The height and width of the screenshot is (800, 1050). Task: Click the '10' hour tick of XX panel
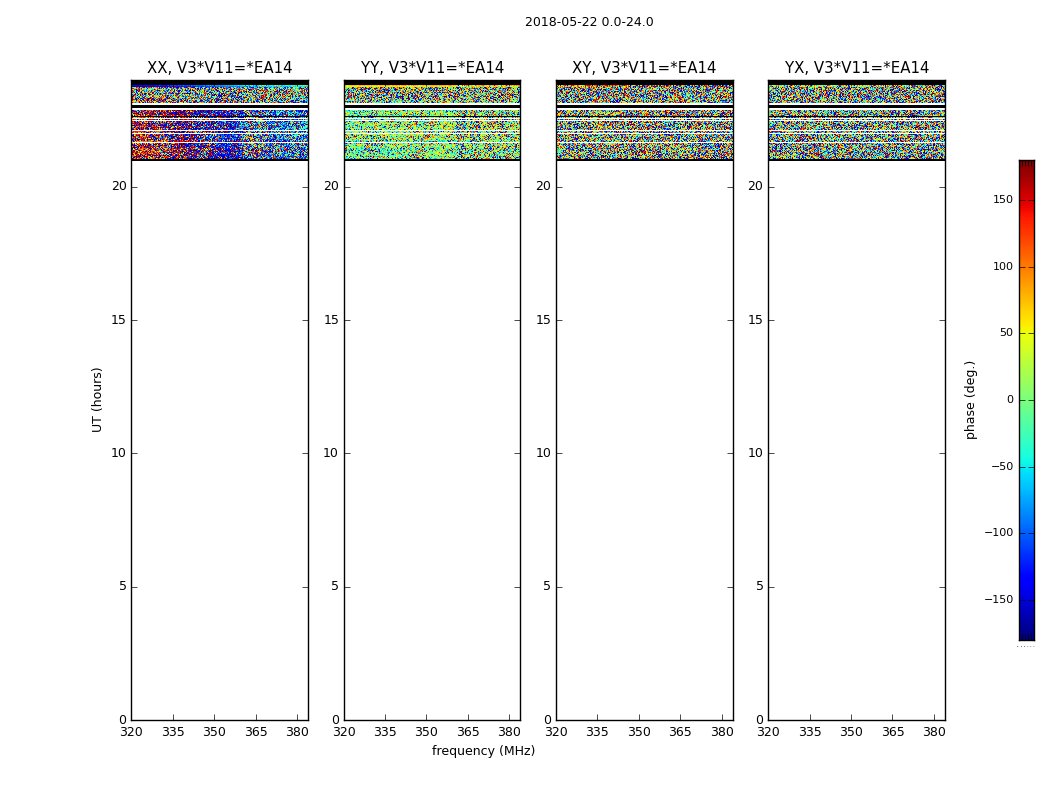click(119, 453)
